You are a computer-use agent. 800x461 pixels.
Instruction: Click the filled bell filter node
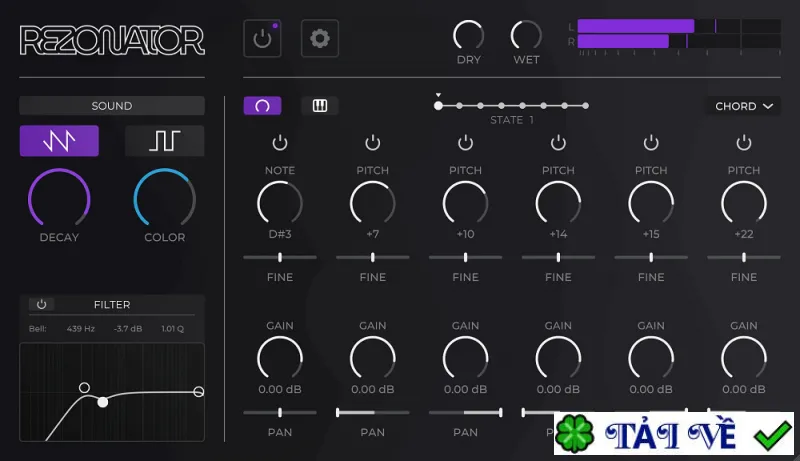[x=103, y=402]
